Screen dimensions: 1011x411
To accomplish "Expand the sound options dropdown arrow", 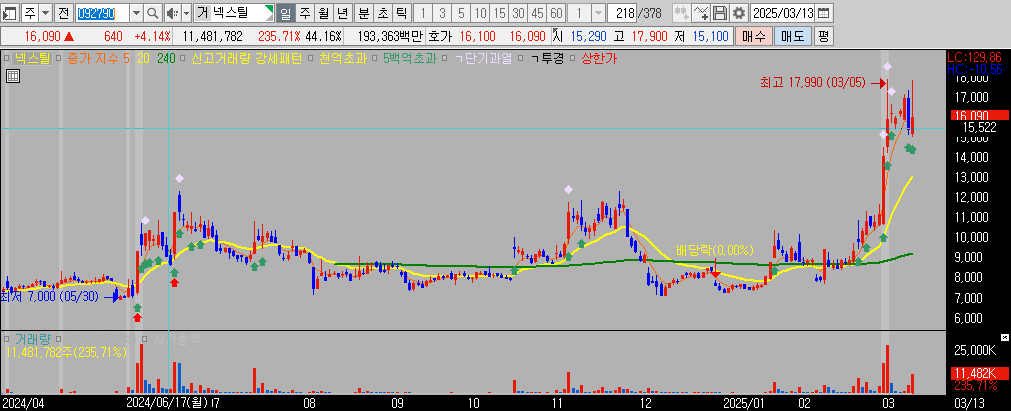I will 186,12.
